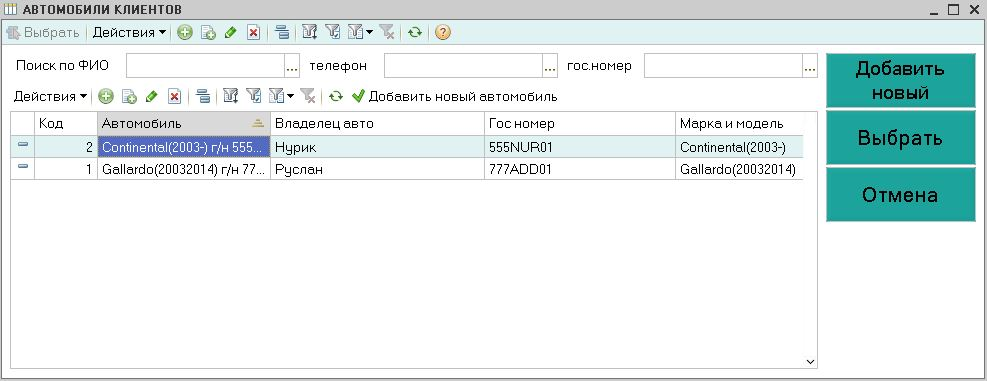This screenshot has width=987, height=381.
Task: Edit current item via window command bar pencil
Action: click(x=230, y=33)
